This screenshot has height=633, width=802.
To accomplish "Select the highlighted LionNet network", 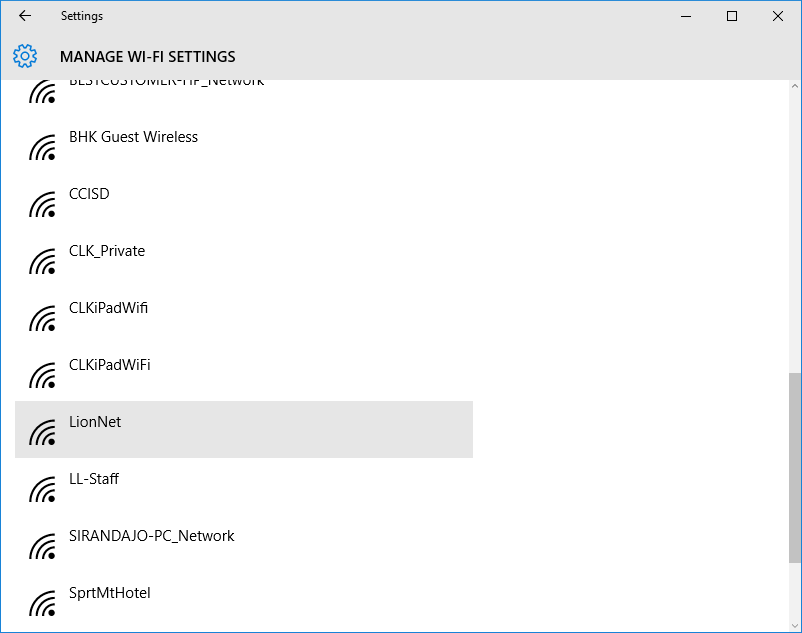I will click(x=244, y=429).
